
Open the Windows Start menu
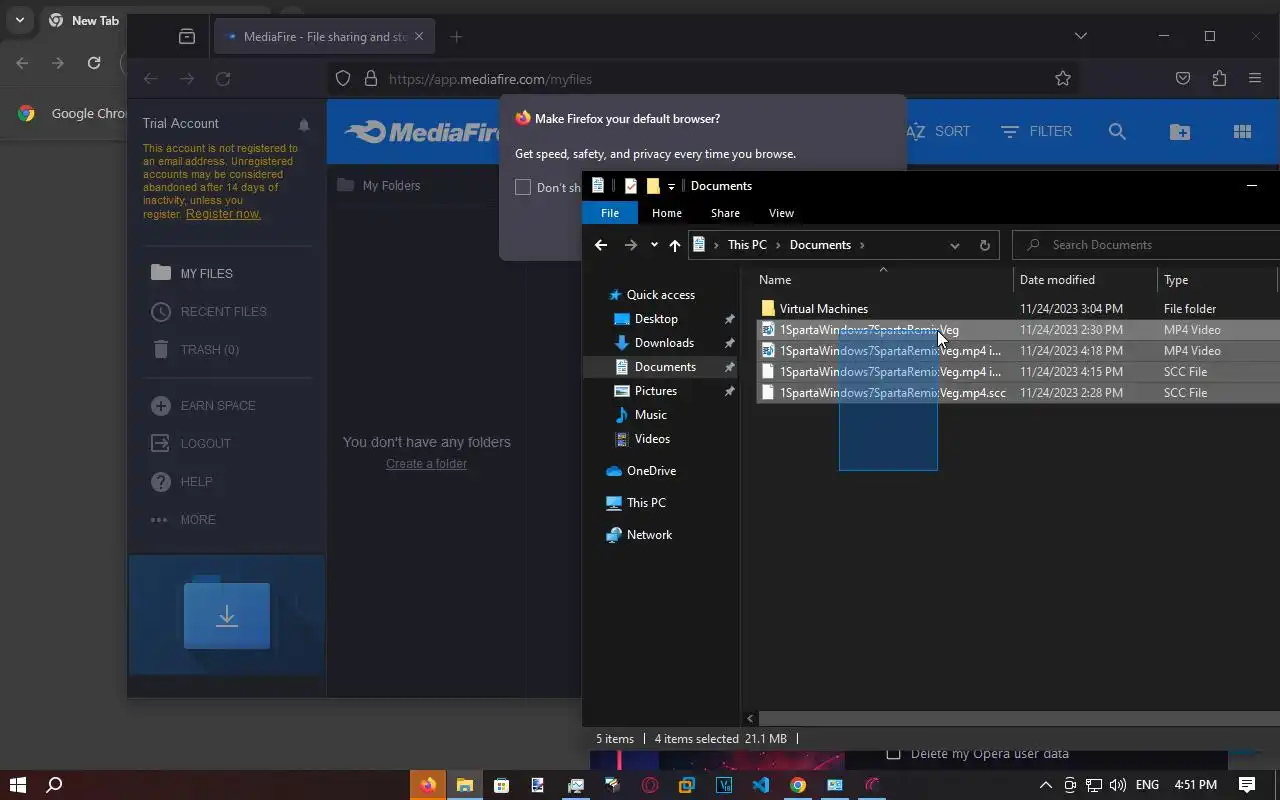pos(17,785)
